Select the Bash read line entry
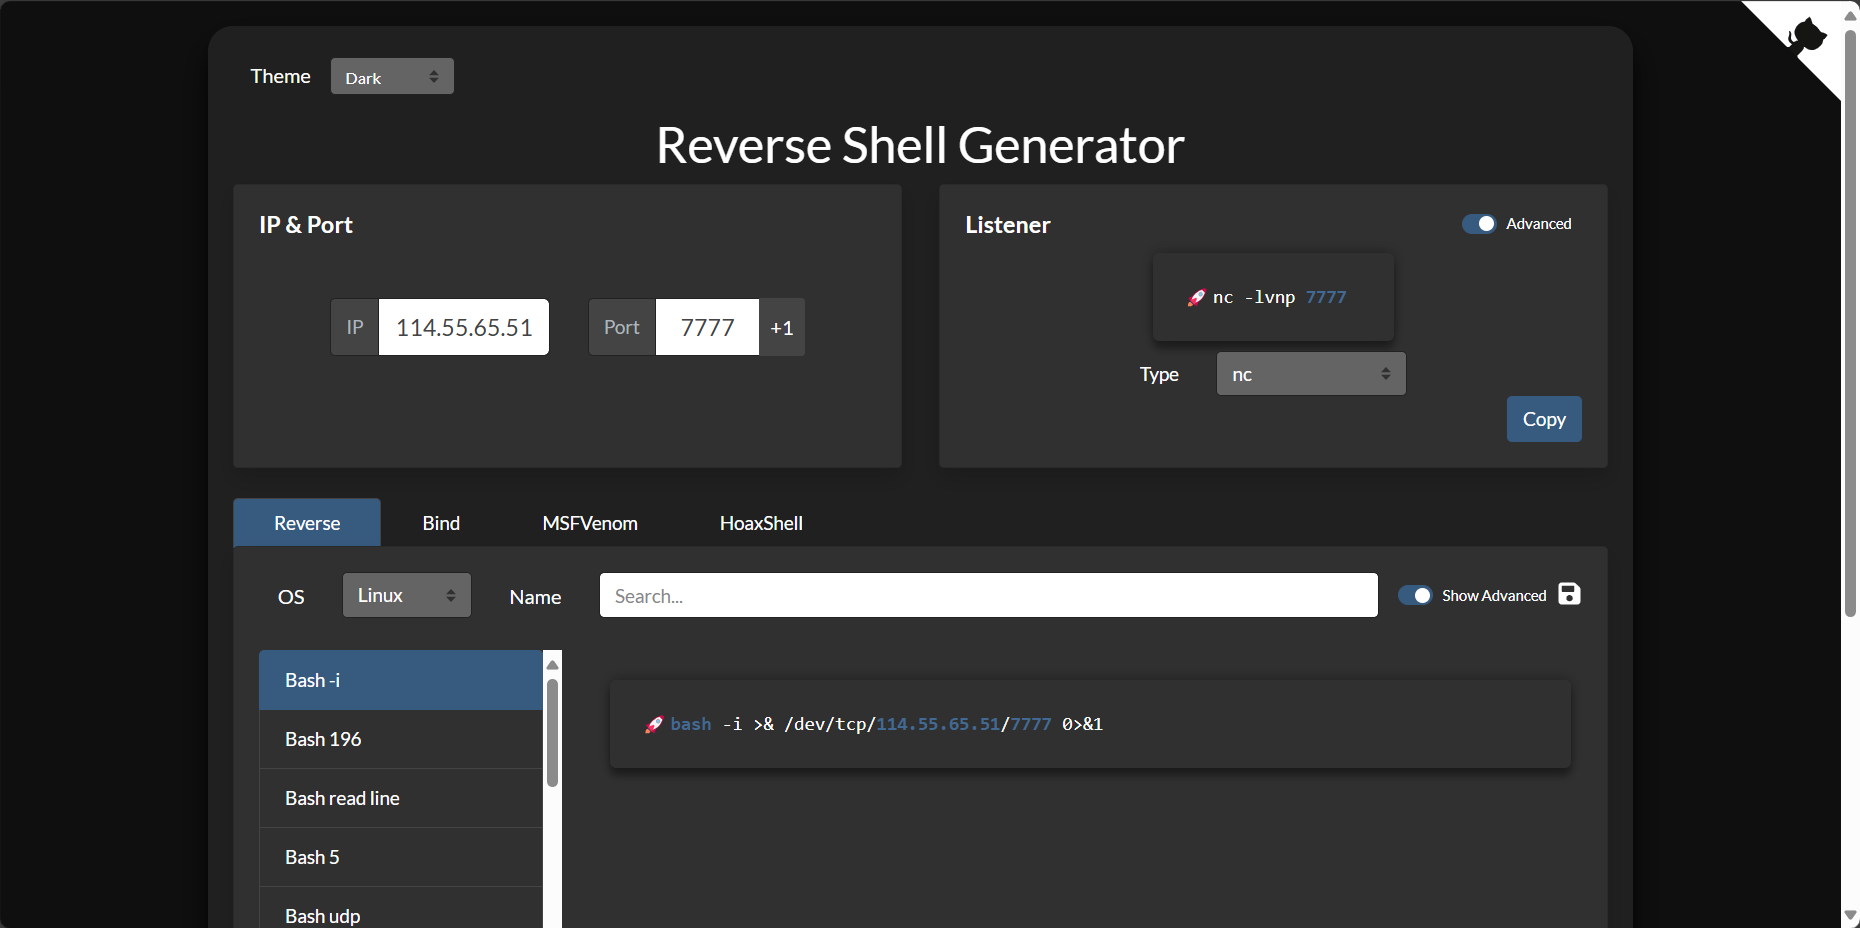Viewport: 1860px width, 928px height. point(401,798)
